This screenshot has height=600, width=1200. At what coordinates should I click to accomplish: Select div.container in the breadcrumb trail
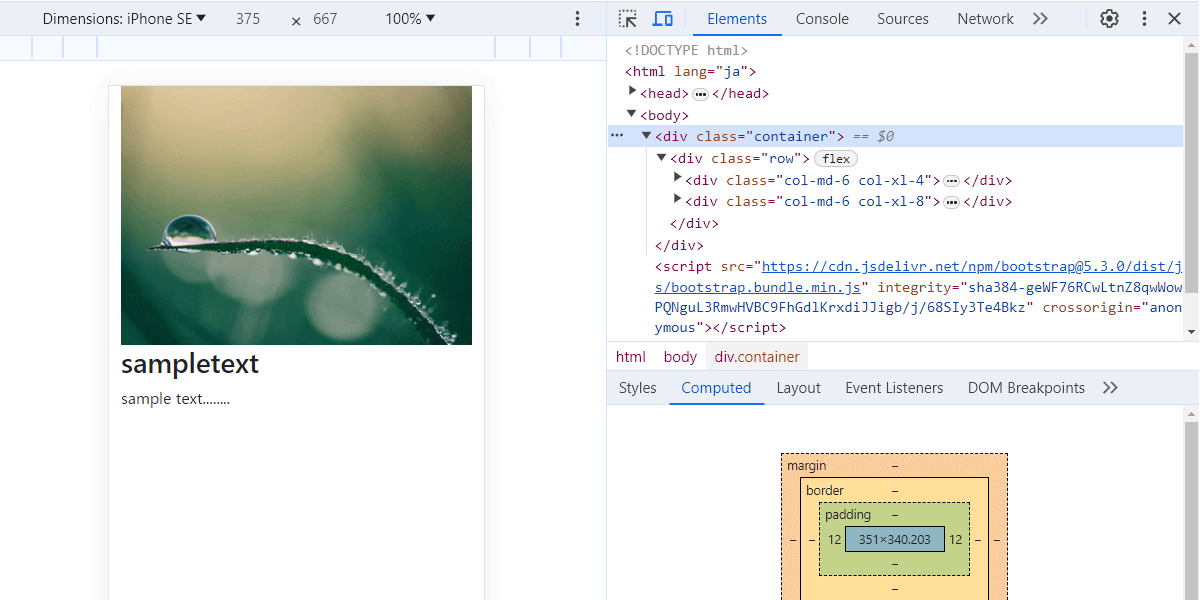[x=757, y=357]
